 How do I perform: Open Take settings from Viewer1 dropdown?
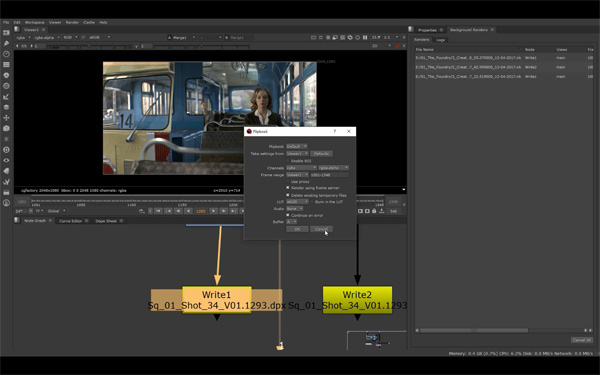(297, 153)
